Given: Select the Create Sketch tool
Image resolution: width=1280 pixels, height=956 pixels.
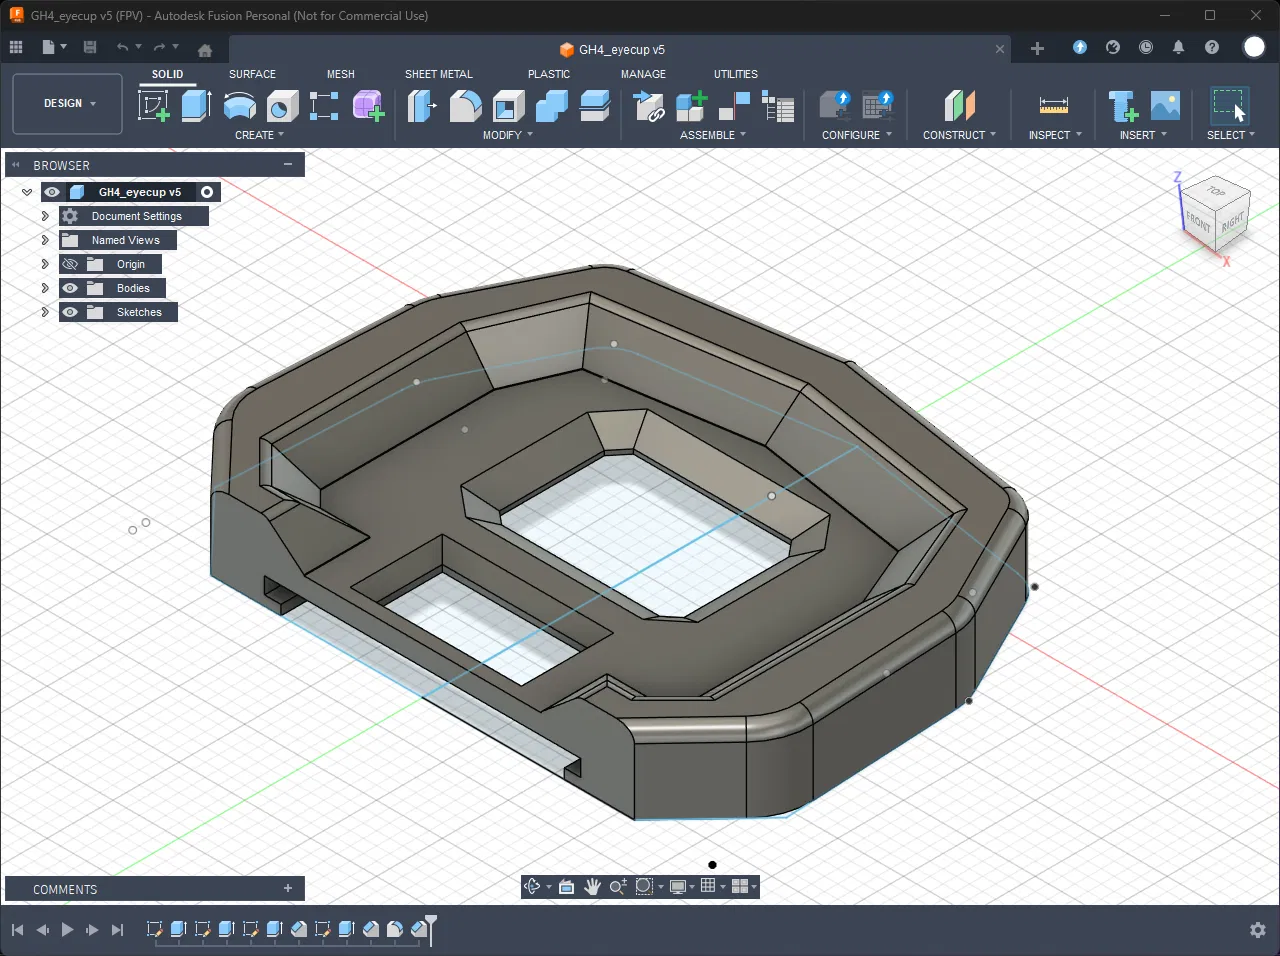Looking at the screenshot, I should 154,105.
